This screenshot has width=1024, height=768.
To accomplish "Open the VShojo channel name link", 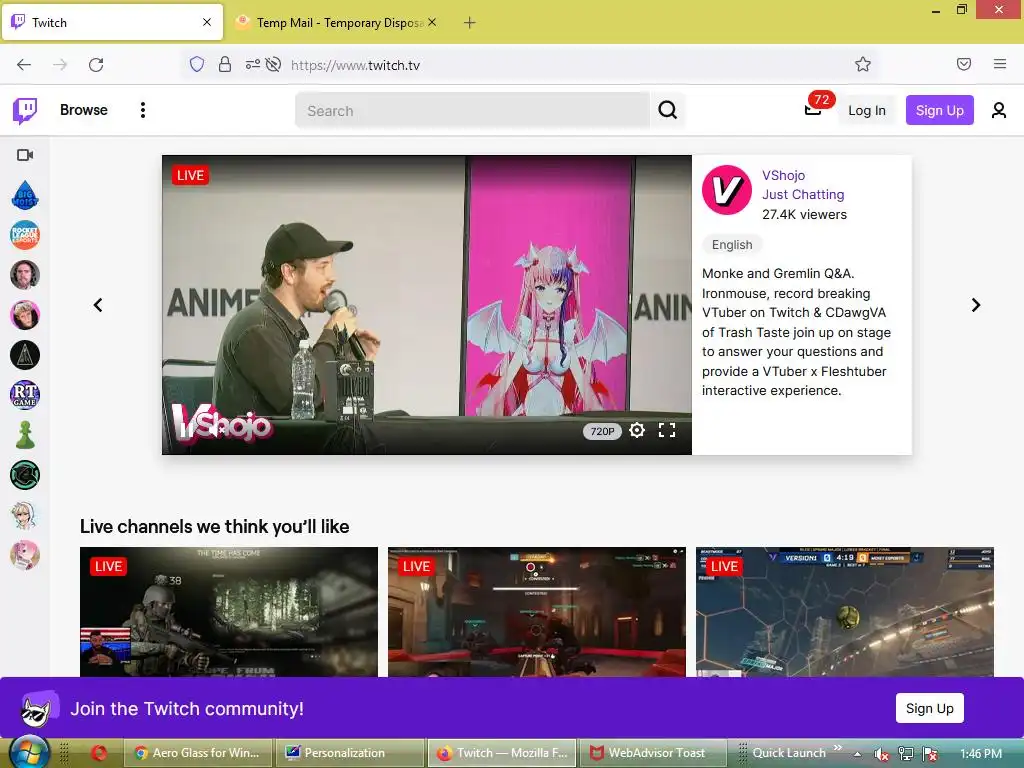I will coord(783,175).
